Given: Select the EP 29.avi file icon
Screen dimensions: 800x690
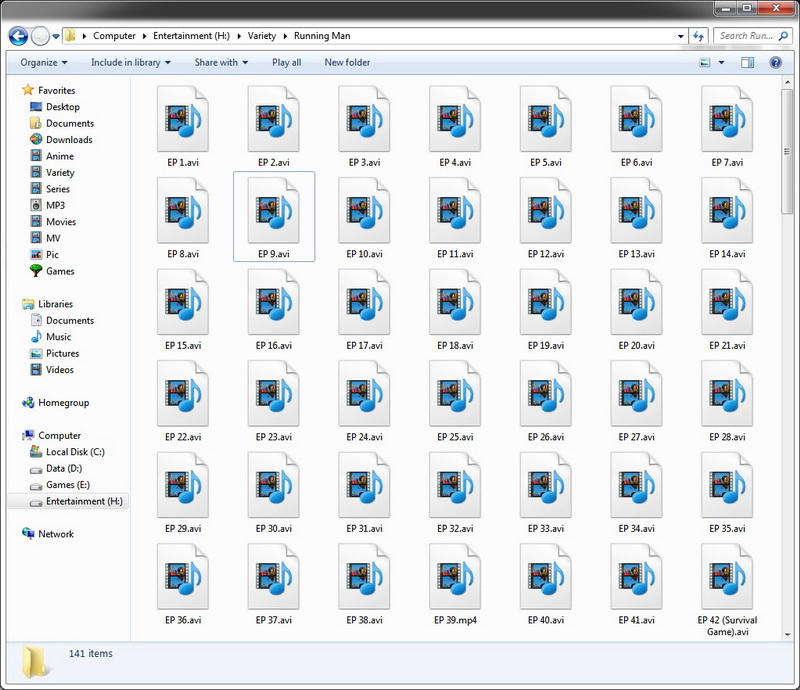Looking at the screenshot, I should click(183, 484).
